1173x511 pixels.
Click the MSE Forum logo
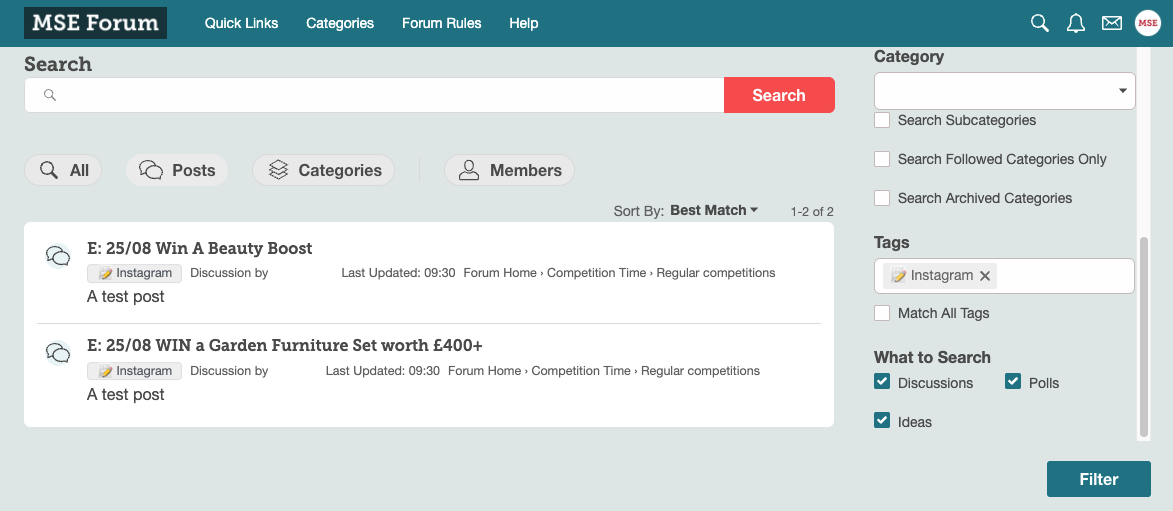[x=96, y=23]
